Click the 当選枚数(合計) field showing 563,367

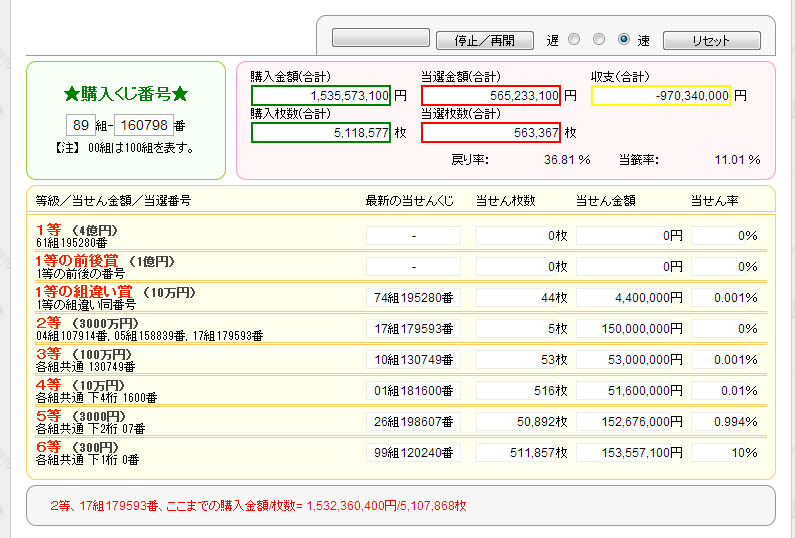point(491,132)
